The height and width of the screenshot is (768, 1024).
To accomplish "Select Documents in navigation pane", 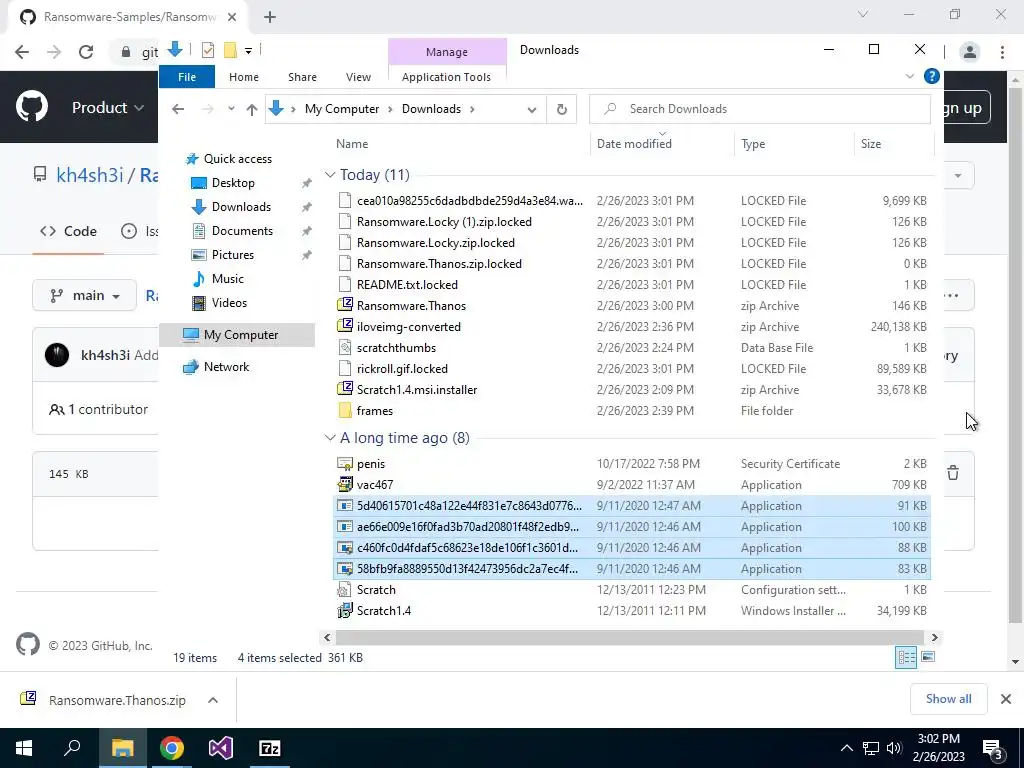I will [x=242, y=231].
